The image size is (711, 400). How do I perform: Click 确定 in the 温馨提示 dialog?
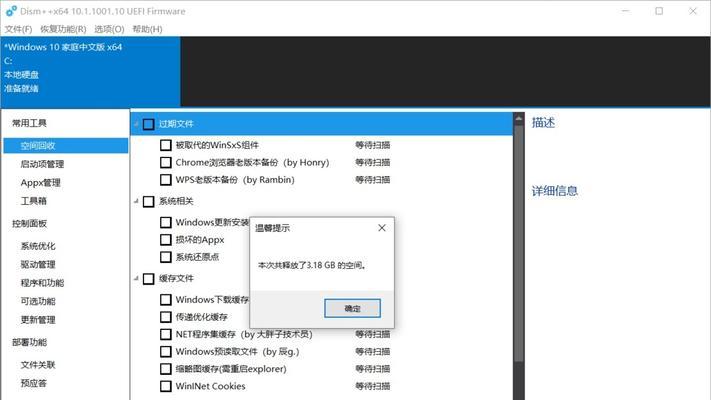[352, 308]
